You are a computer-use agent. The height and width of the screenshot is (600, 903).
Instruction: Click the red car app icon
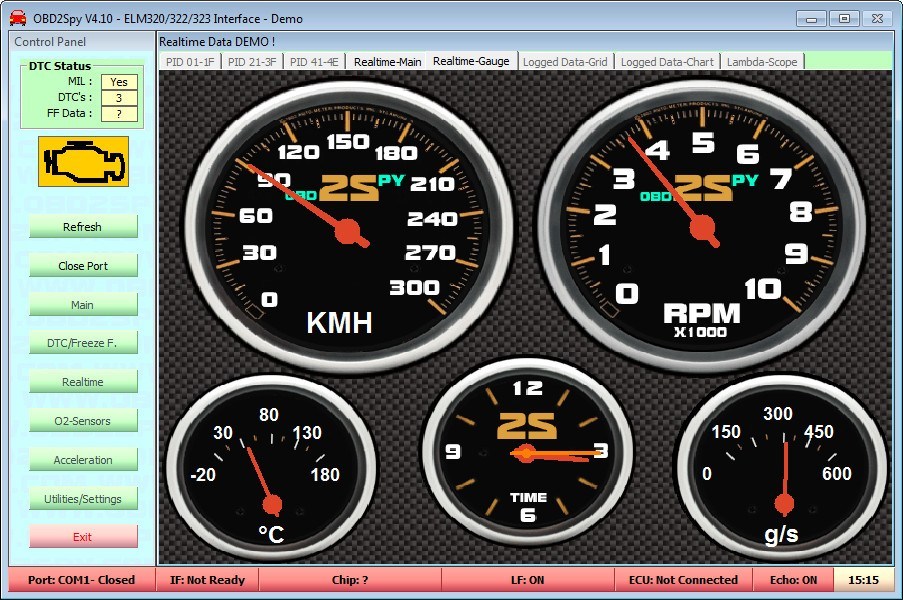point(18,18)
